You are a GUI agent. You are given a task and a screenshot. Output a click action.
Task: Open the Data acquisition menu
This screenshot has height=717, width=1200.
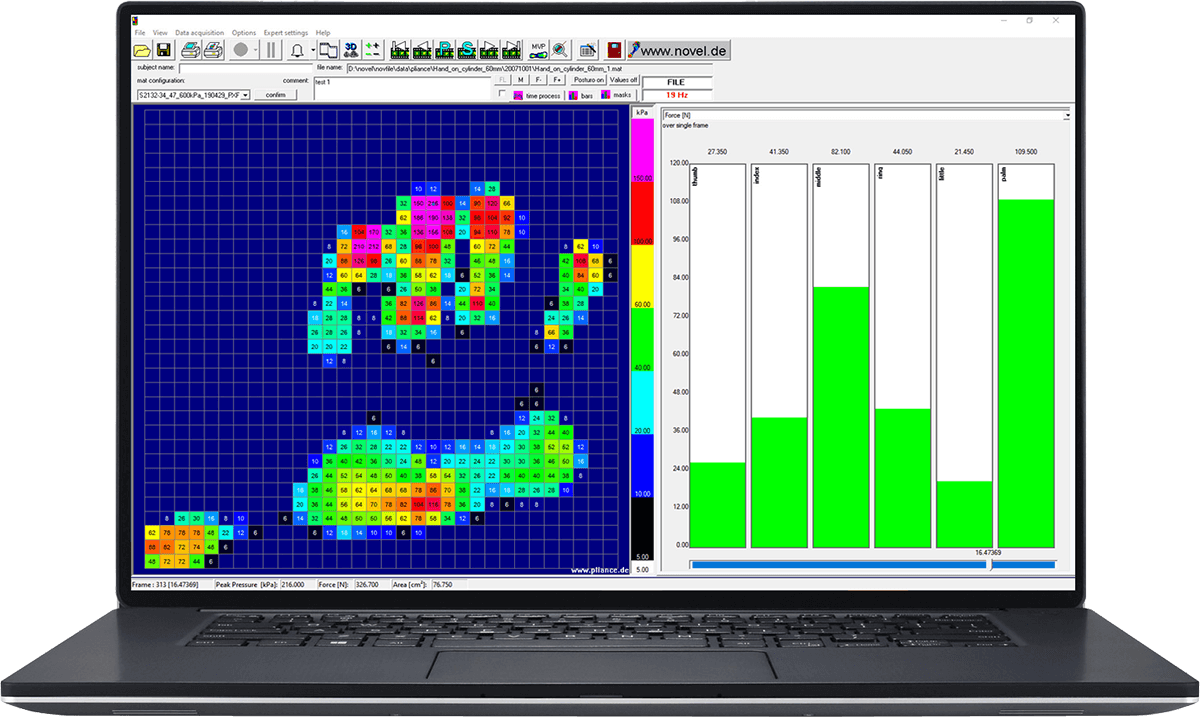point(200,33)
